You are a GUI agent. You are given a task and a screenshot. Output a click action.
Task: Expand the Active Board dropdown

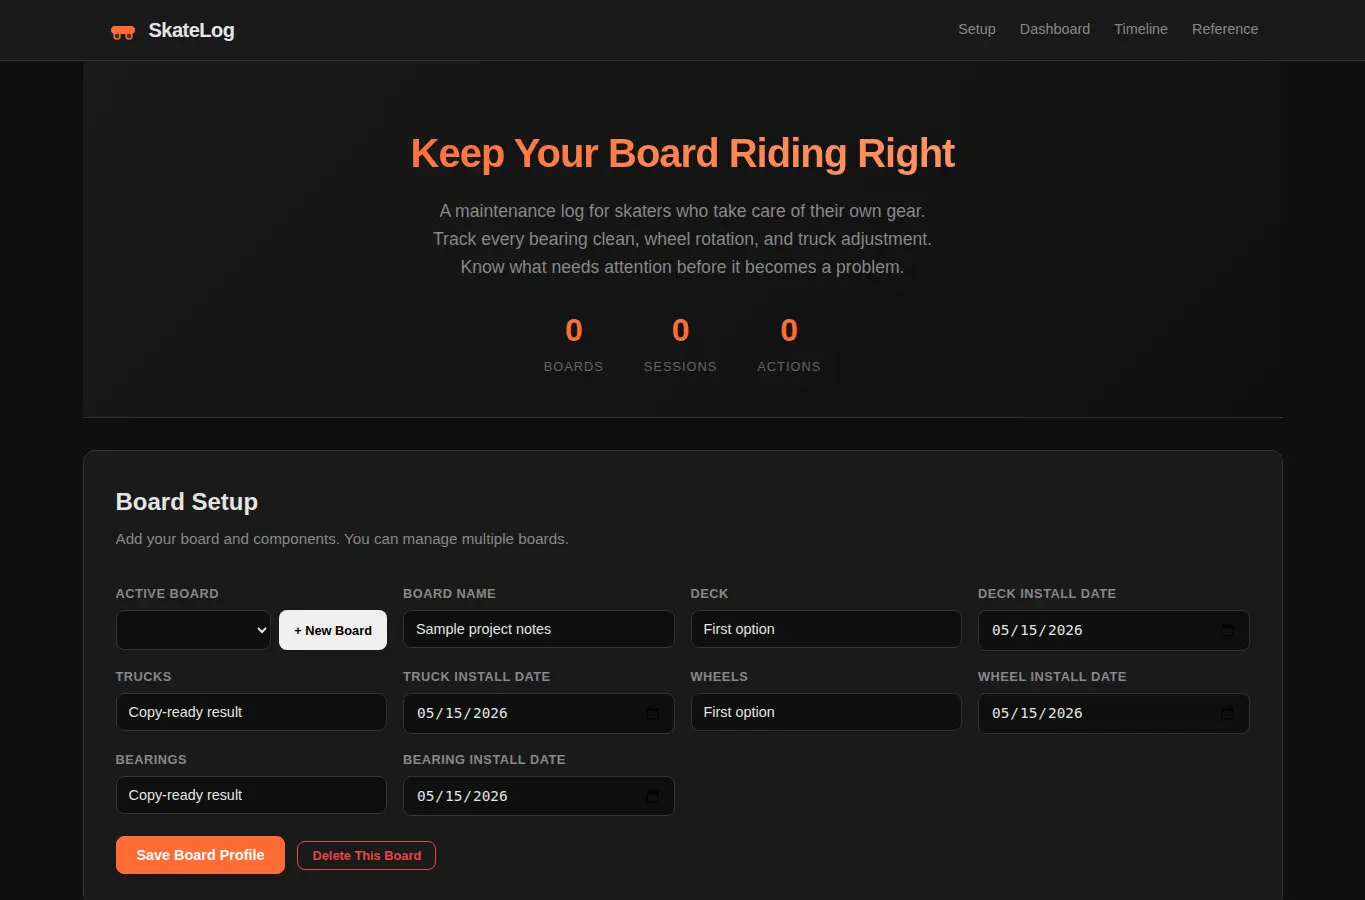(193, 630)
